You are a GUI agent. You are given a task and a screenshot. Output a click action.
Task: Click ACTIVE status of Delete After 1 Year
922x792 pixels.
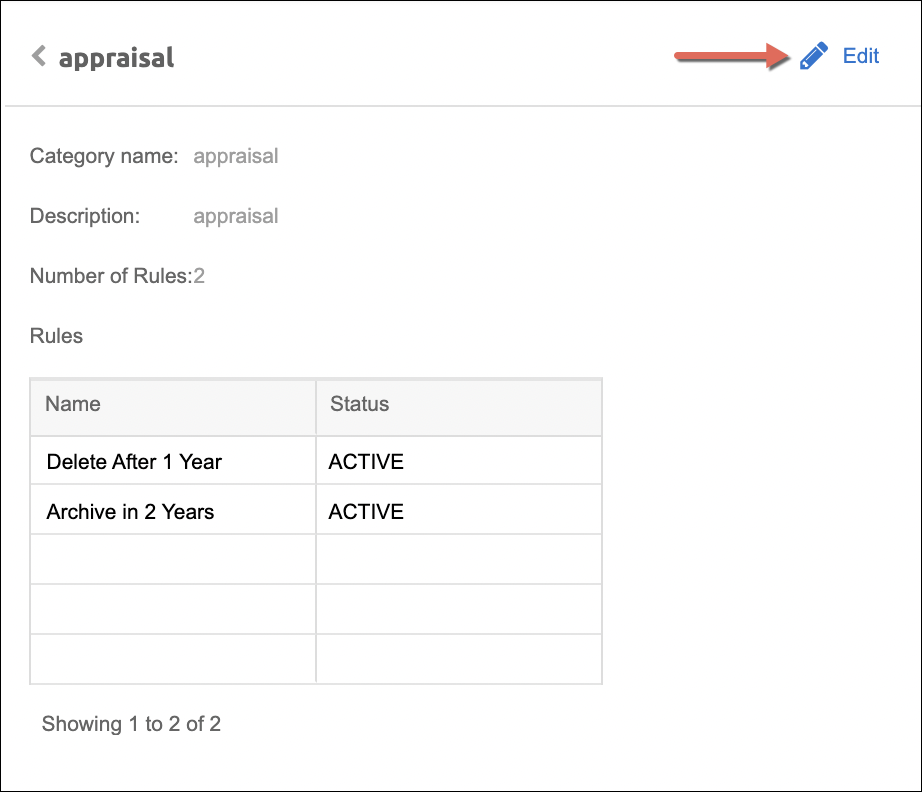tap(366, 462)
